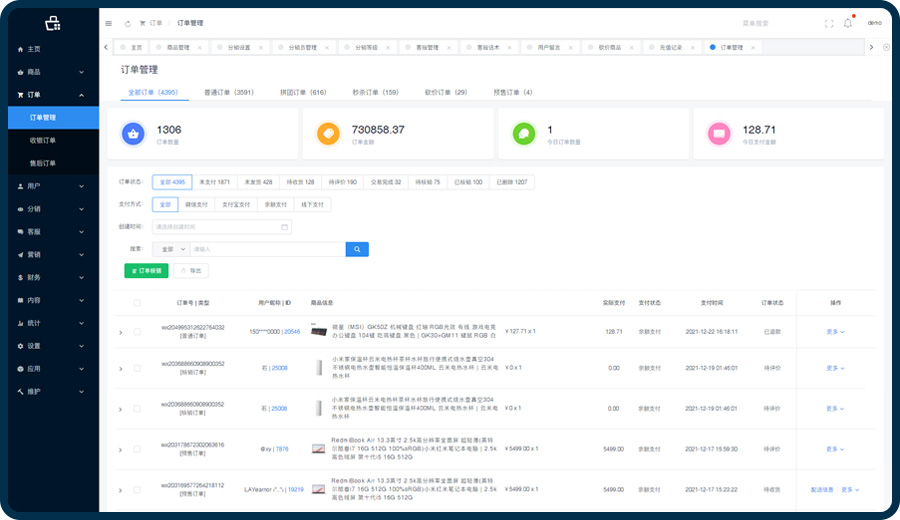Image resolution: width=900 pixels, height=520 pixels.
Task: Open the 全部 search type dropdown
Action: (170, 249)
